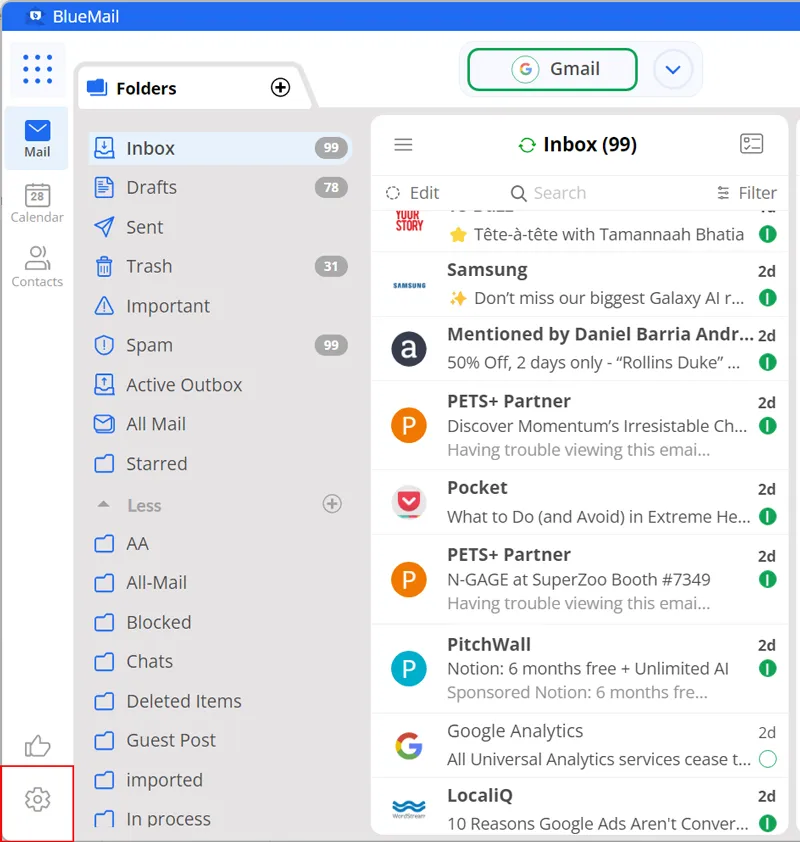This screenshot has height=842, width=800.
Task: Open email 'What to Do (and Avoid) in Extreme He...'
Action: (580, 502)
